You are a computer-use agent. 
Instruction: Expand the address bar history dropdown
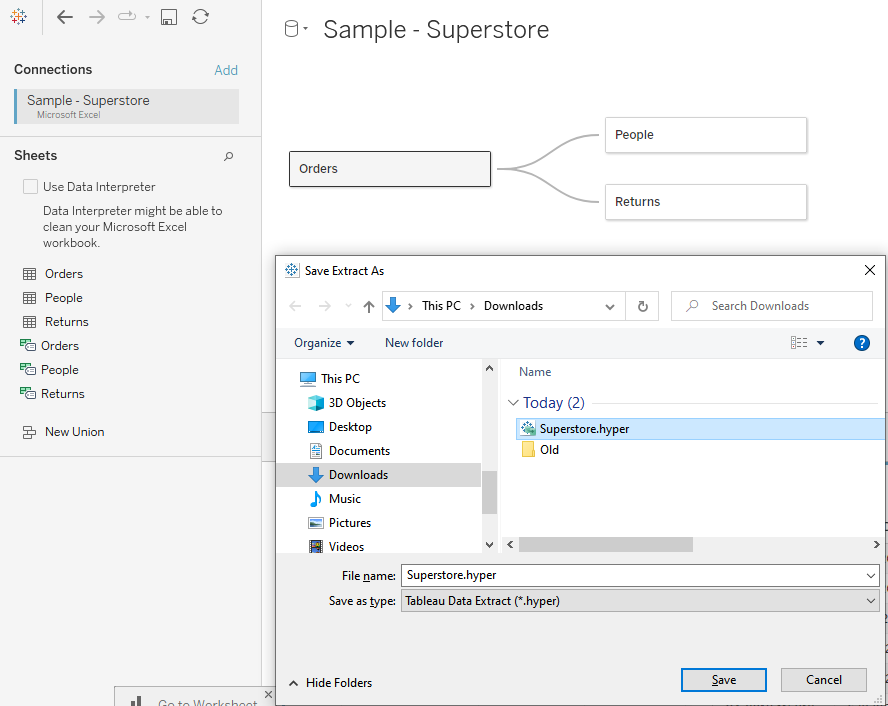click(x=610, y=307)
